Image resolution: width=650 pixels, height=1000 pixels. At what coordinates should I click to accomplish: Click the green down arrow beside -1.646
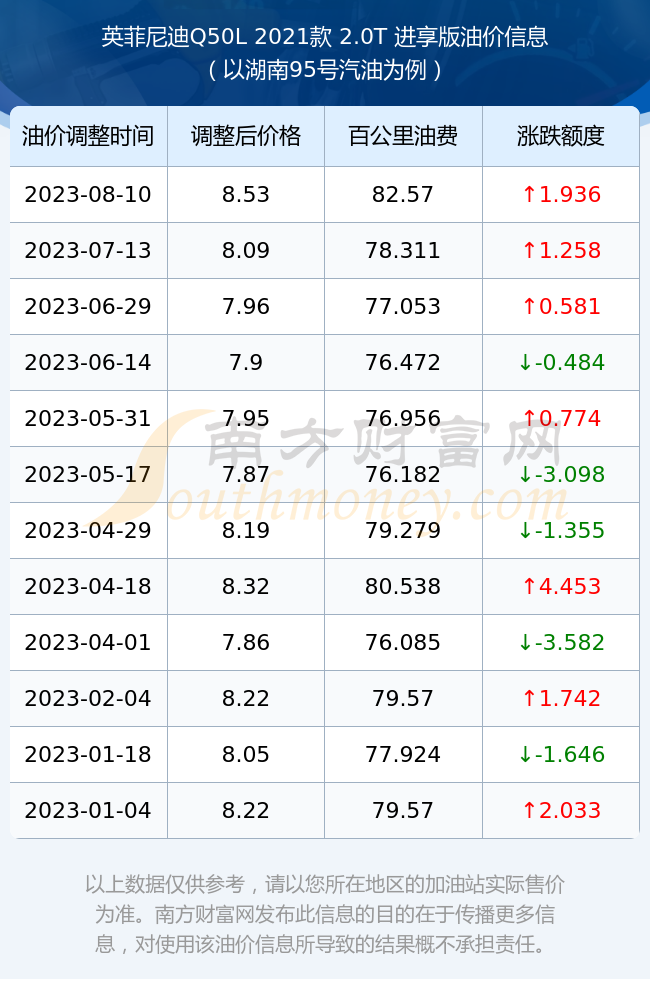(x=525, y=754)
